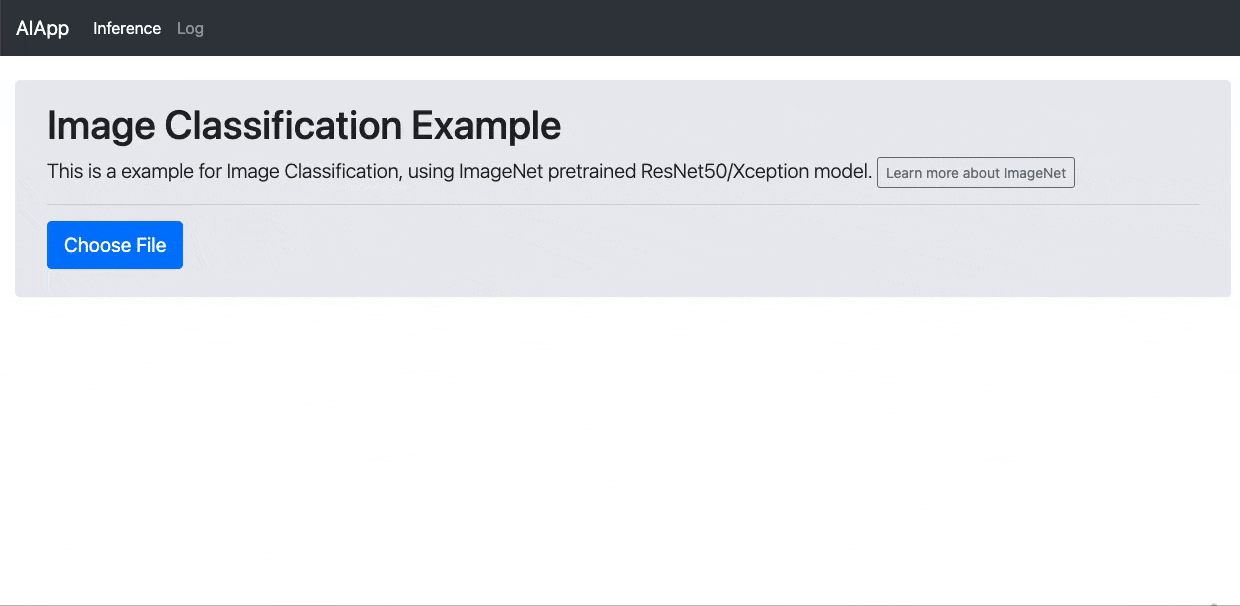Click the word "model." ending the description
Viewport: 1240px width, 606px height.
pos(841,171)
